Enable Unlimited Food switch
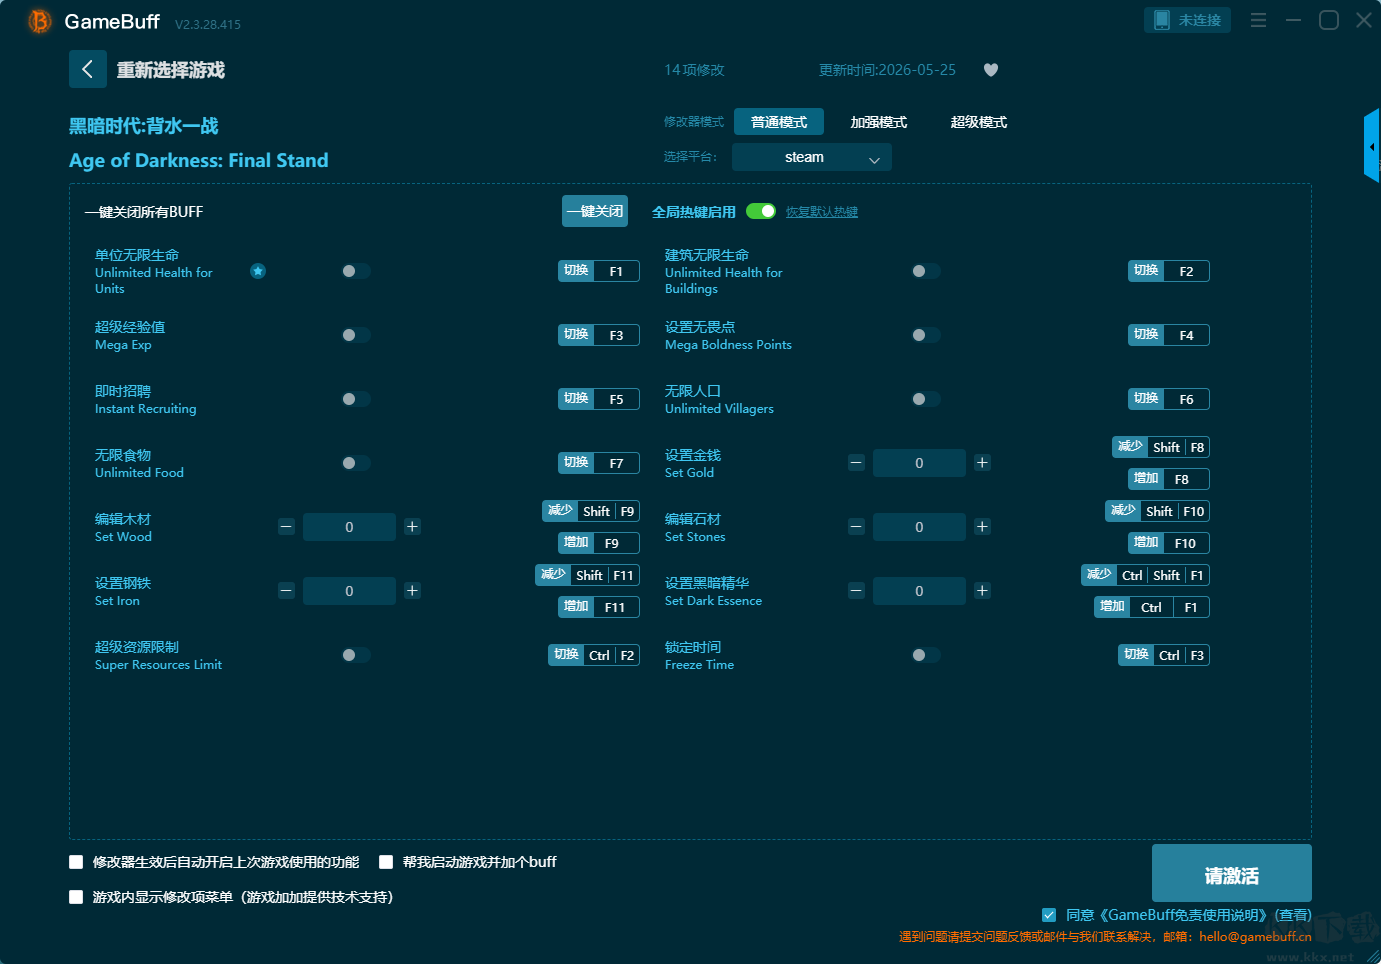This screenshot has height=964, width=1381. point(356,463)
